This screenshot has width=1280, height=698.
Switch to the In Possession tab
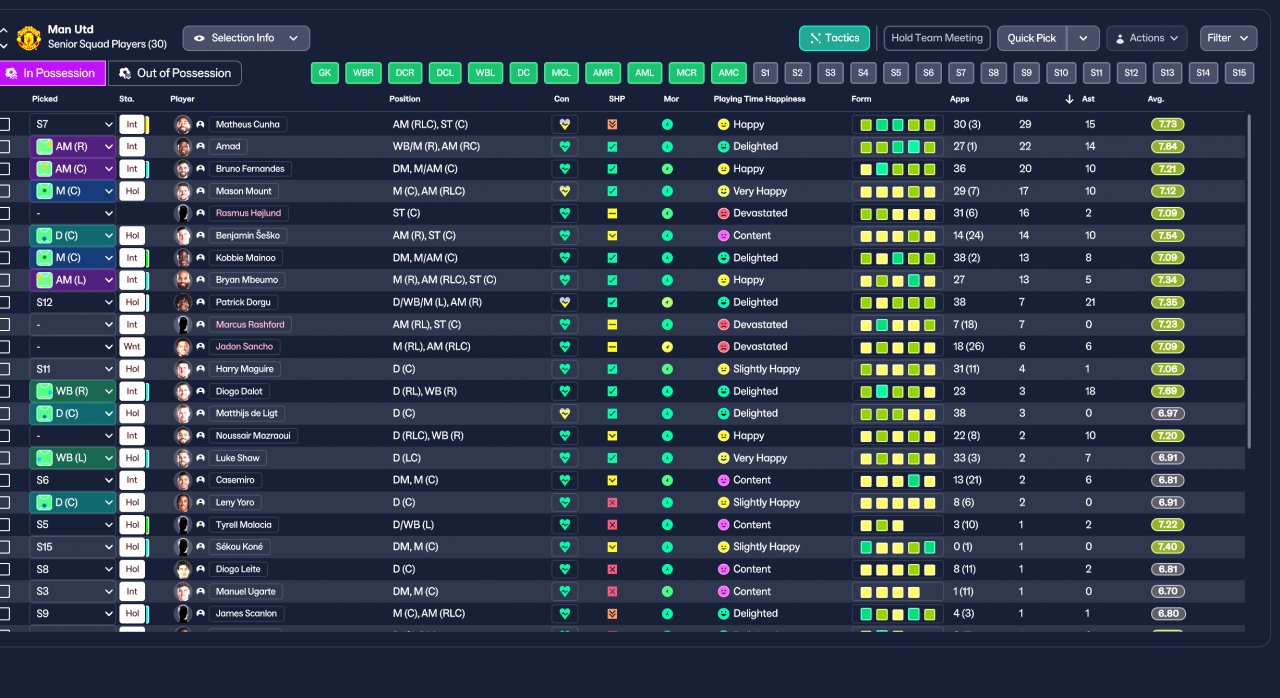[x=52, y=73]
